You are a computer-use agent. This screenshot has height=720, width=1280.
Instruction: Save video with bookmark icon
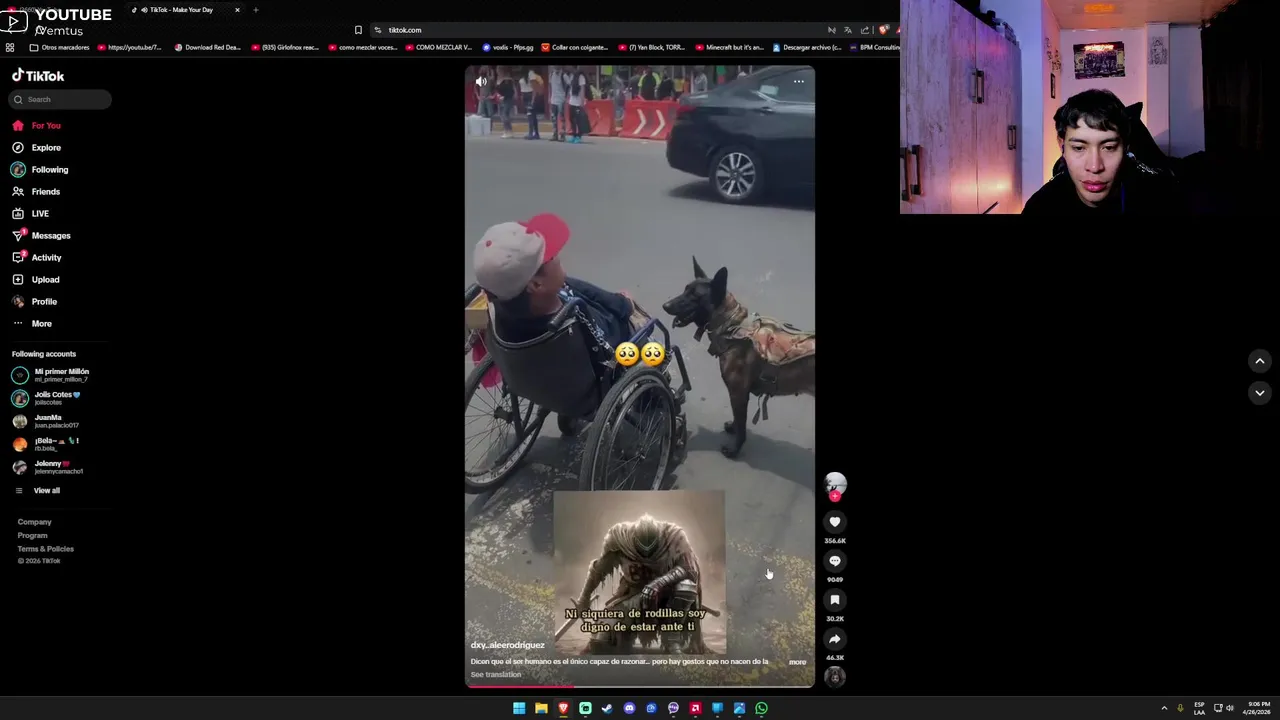tap(835, 600)
